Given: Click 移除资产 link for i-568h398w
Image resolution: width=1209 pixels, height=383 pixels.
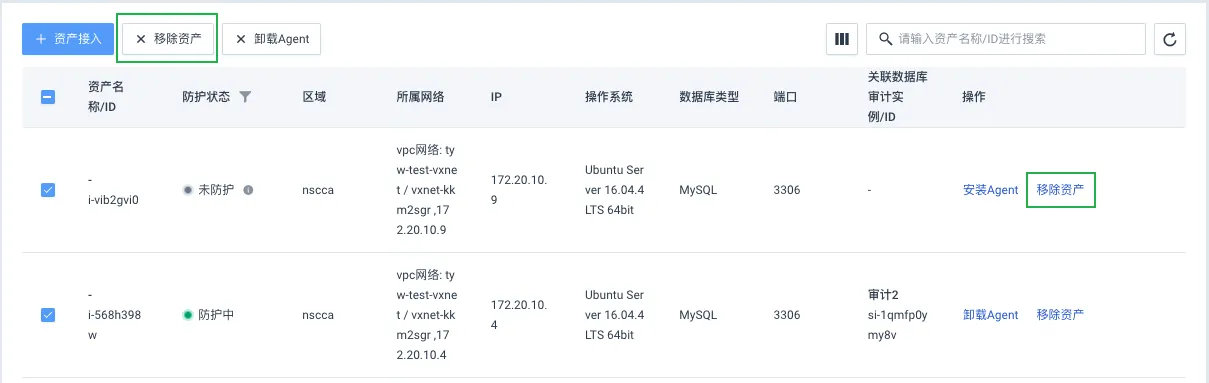Looking at the screenshot, I should pos(1061,315).
